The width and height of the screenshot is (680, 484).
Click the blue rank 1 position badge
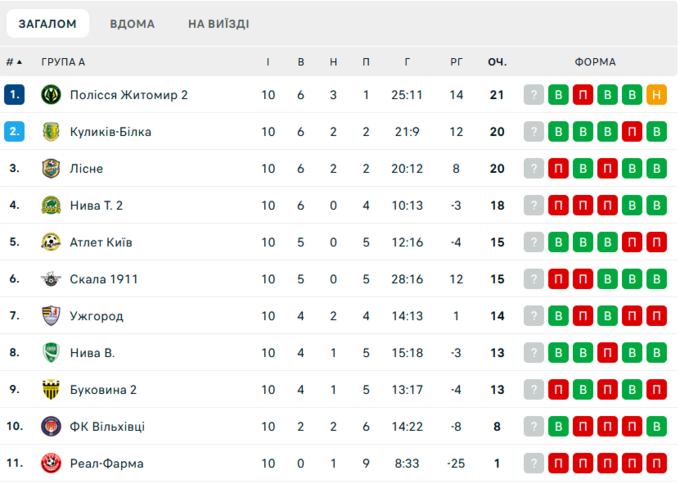(14, 95)
